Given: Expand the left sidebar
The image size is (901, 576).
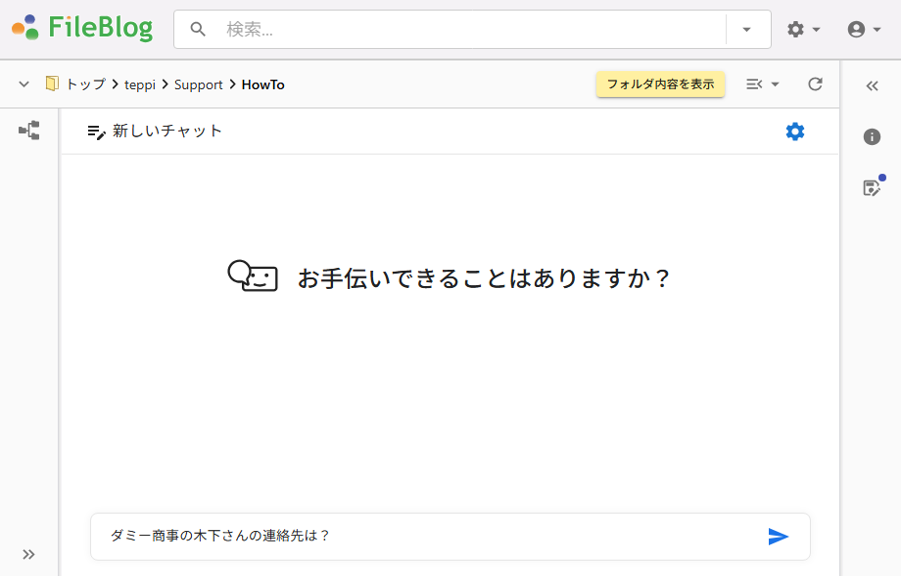Looking at the screenshot, I should [x=29, y=554].
